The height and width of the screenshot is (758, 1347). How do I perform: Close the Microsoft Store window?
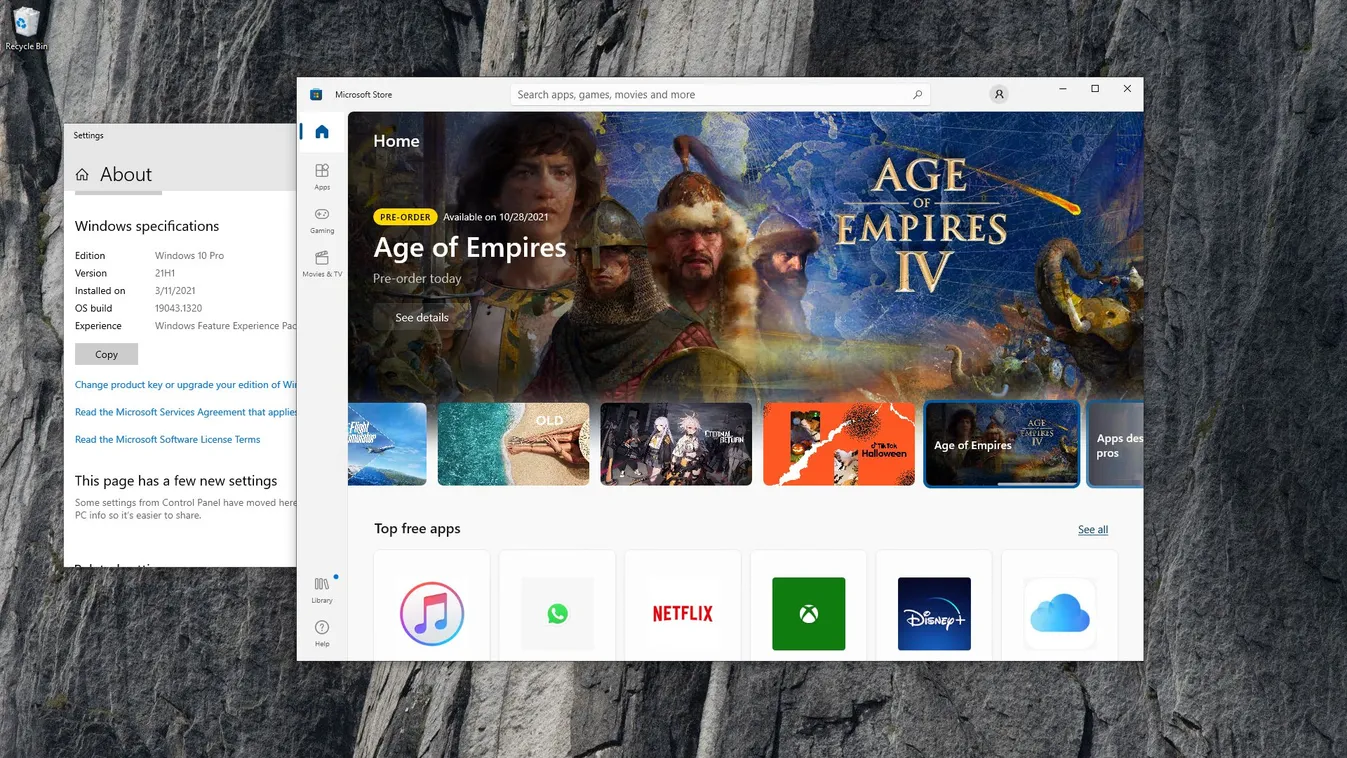(x=1127, y=89)
